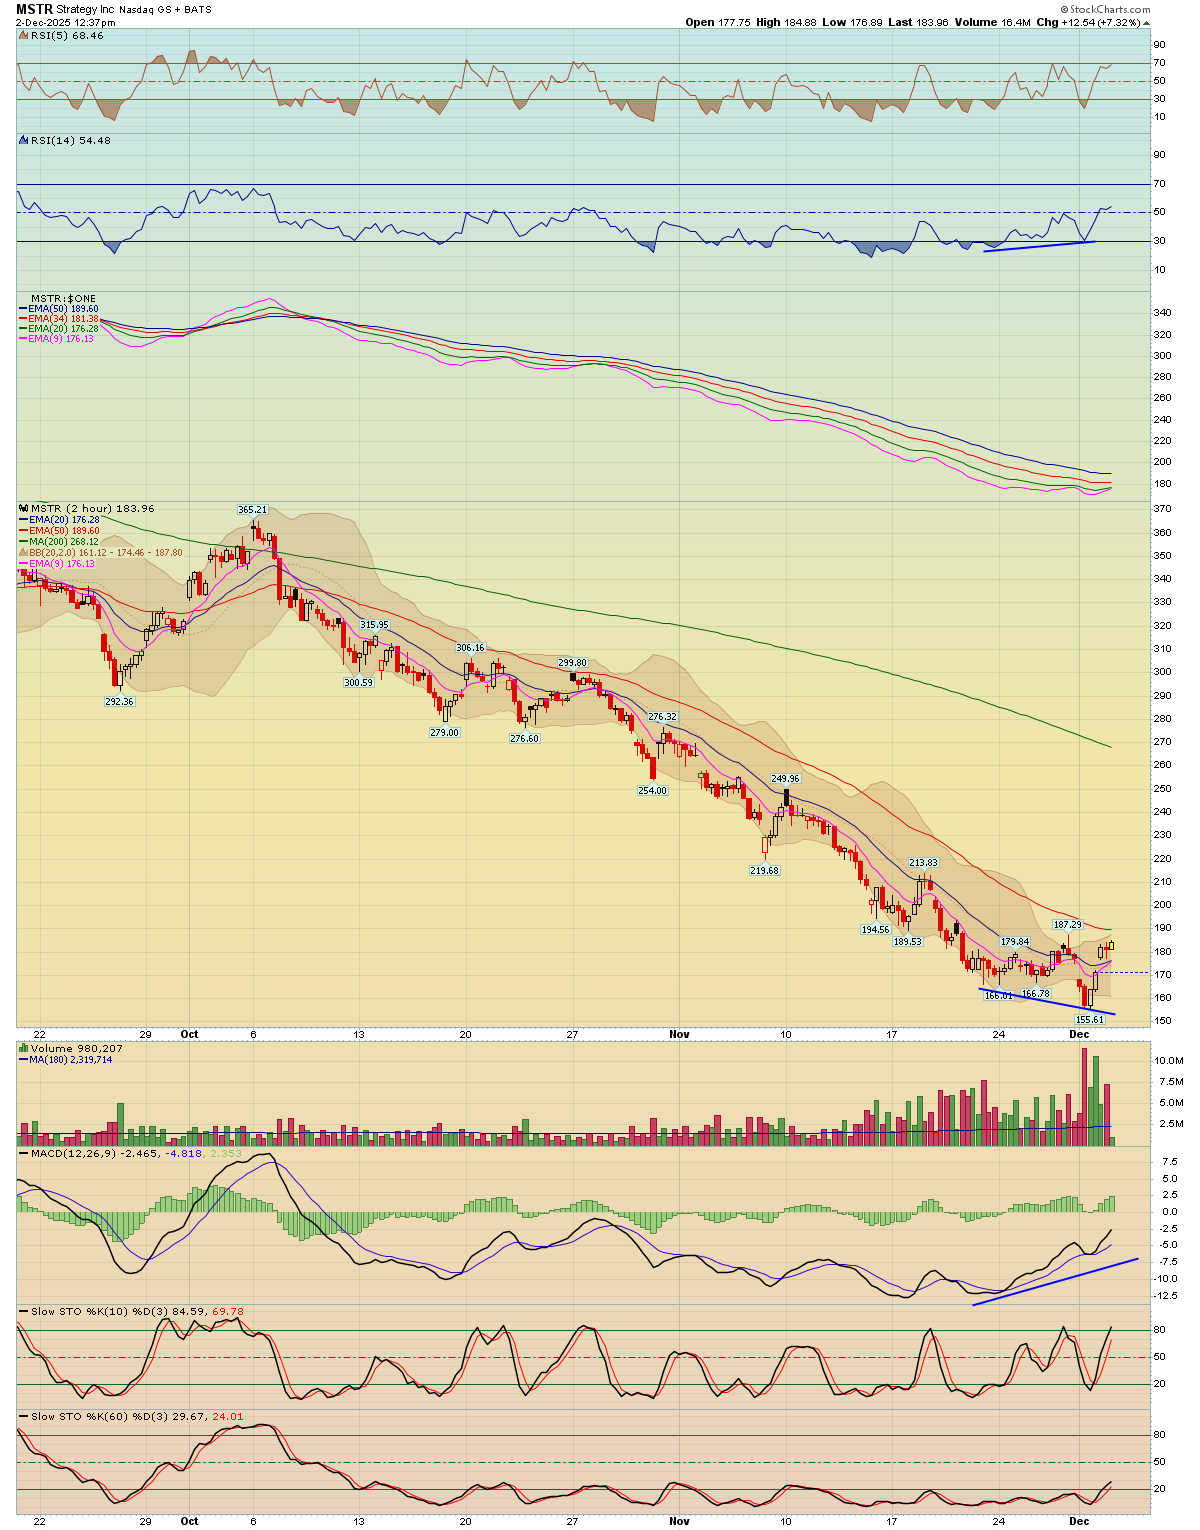Click the bold MSTR ticker symbol in header
Viewport: 1200px width, 1530px height.
(34, 9)
